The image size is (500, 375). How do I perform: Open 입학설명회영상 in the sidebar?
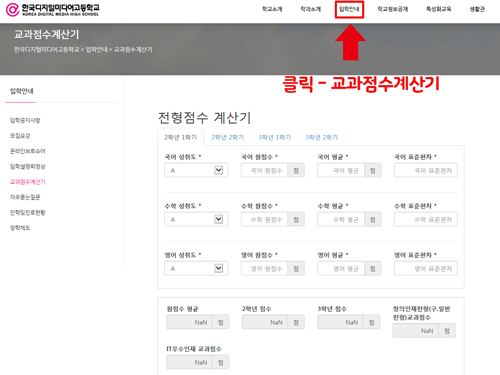coord(27,166)
